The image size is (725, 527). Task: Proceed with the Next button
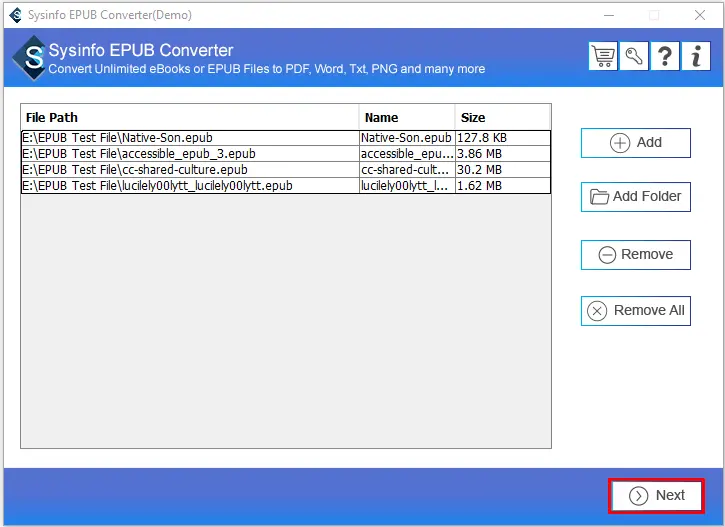656,496
